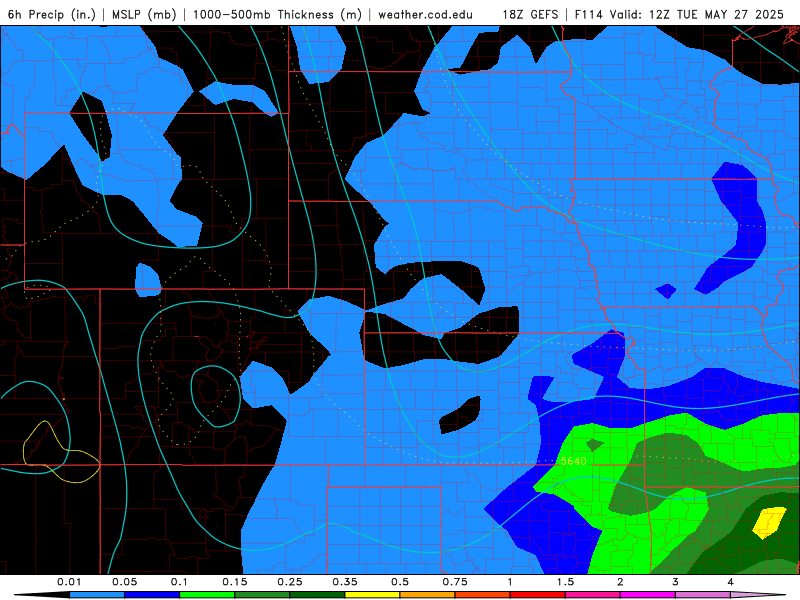Click the 0.1 colorbar value

(179, 582)
